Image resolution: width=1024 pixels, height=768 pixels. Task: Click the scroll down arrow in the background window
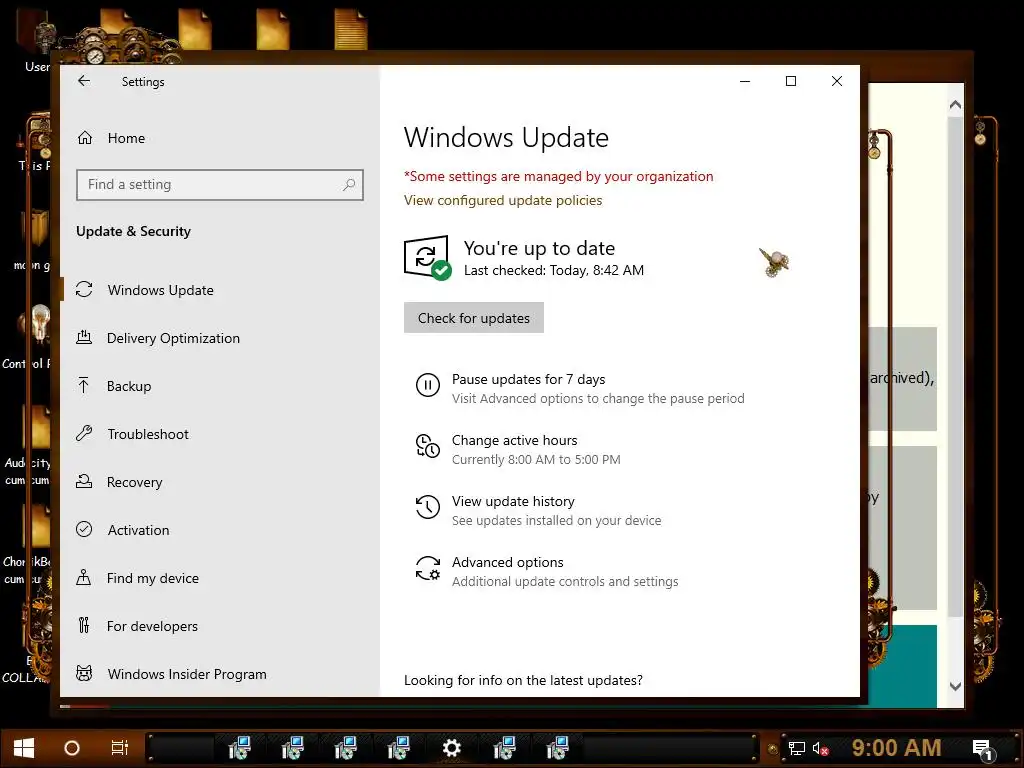[955, 686]
